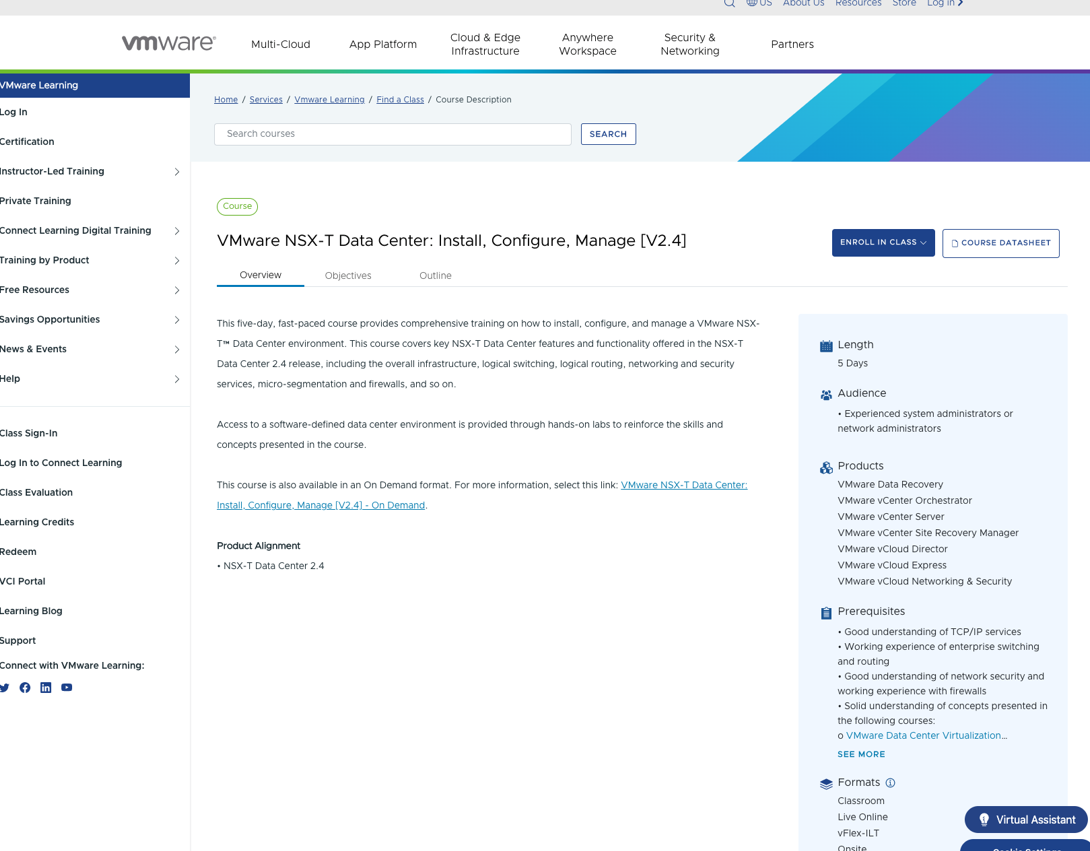Click the top Log In link
This screenshot has height=851, width=1090.
click(x=945, y=3)
